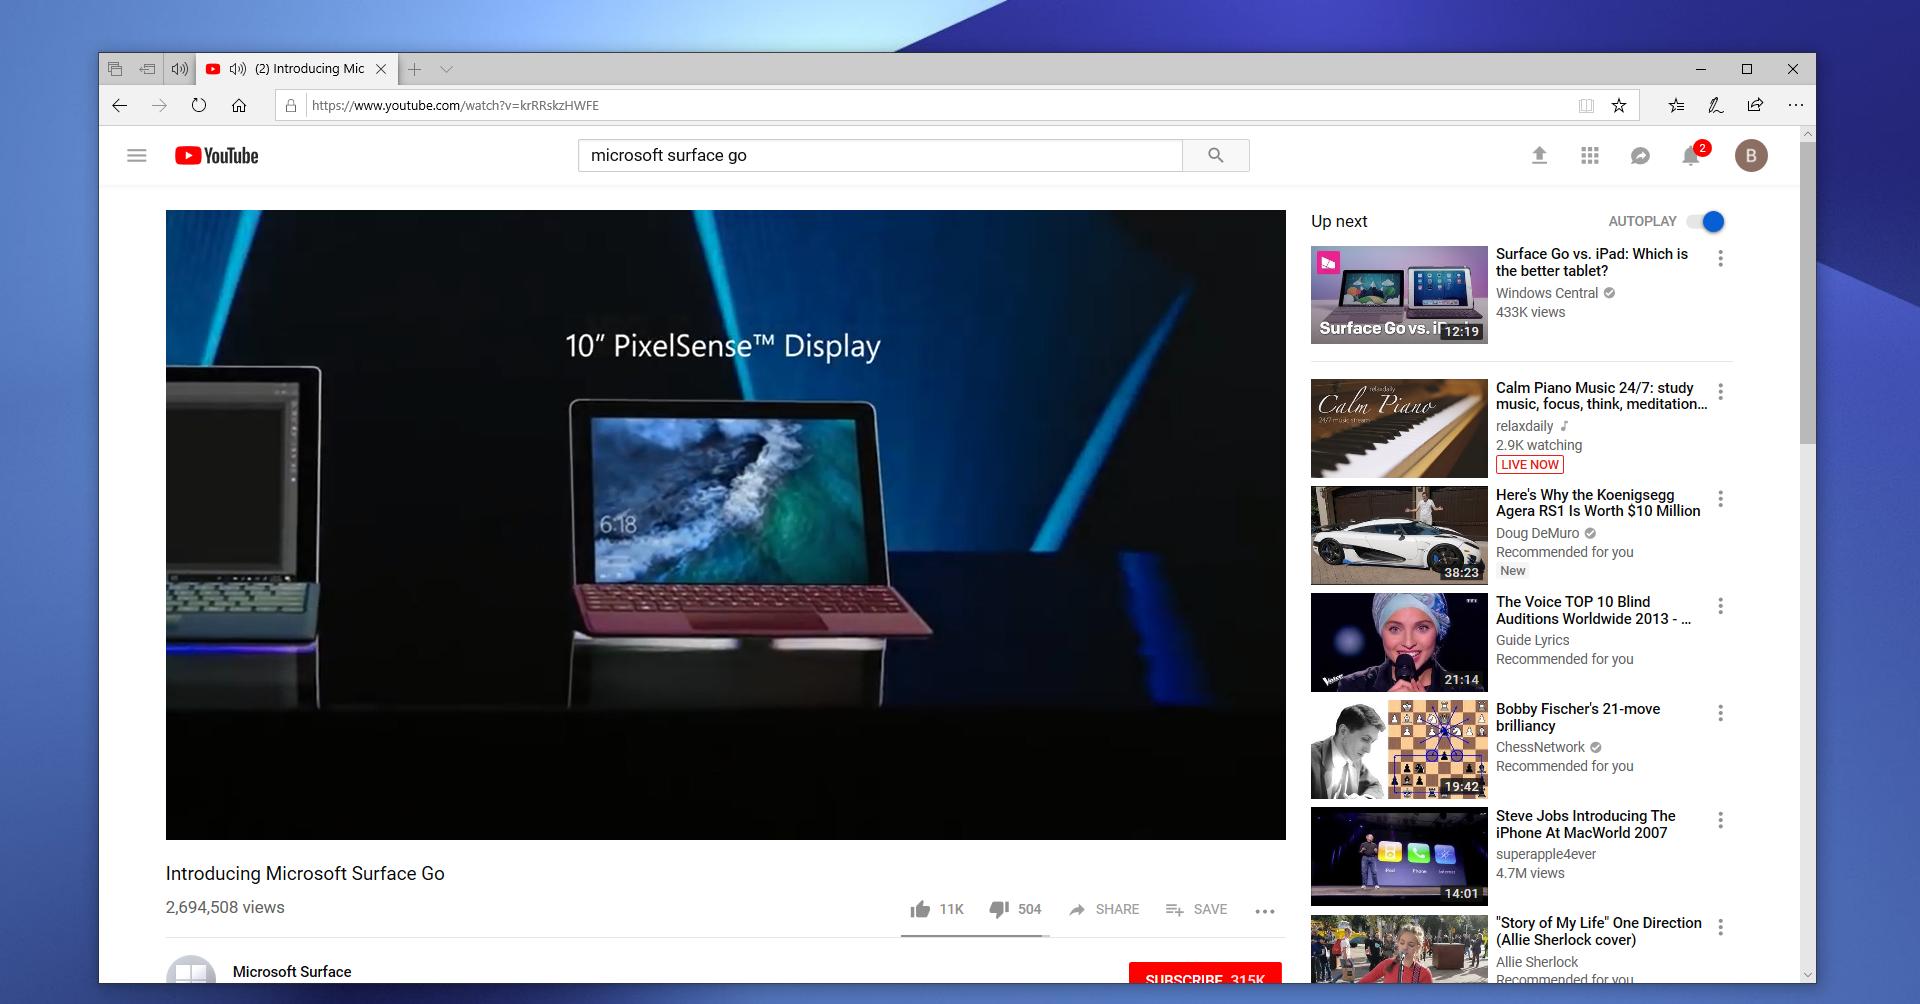Open the Add notes pen icon
This screenshot has width=1920, height=1004.
click(x=1716, y=105)
